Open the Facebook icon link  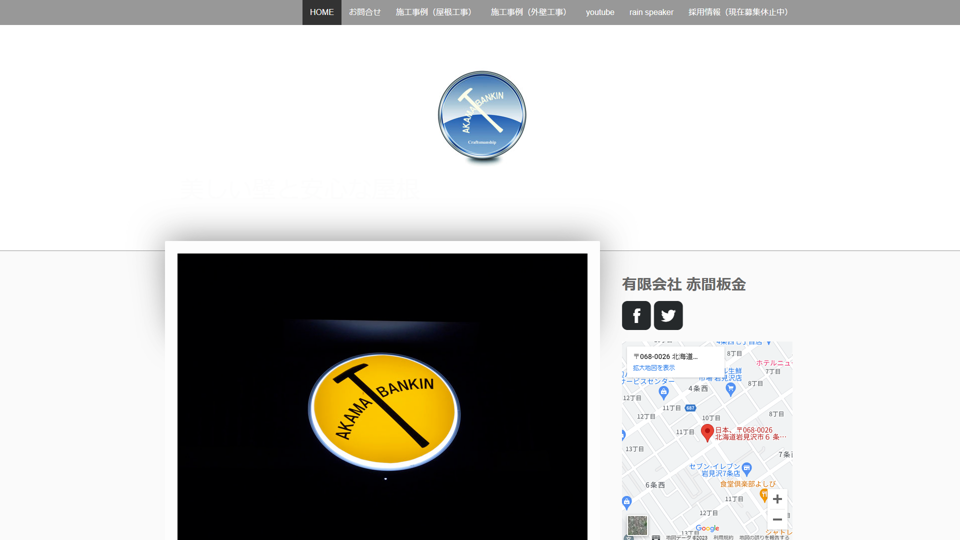[x=636, y=315]
